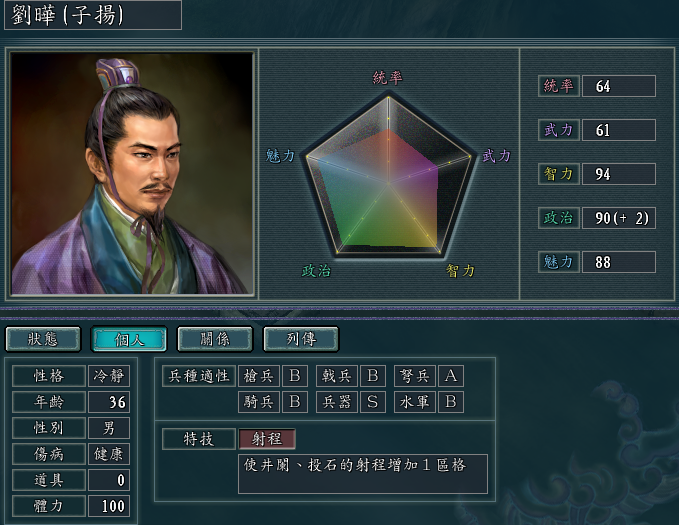The image size is (679, 525).
Task: Click the 性格 value 冷靜
Action: (109, 376)
